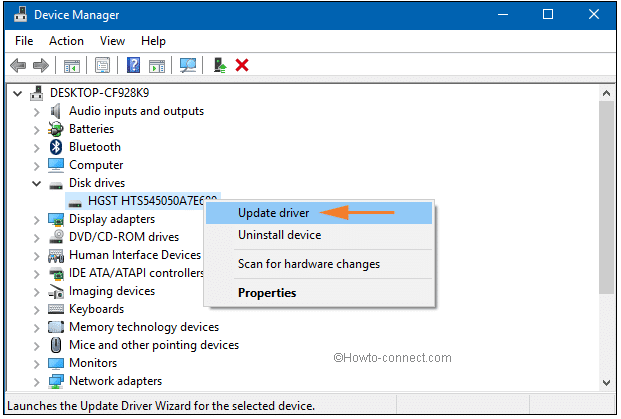
Task: Click the red X Uninstall device icon
Action: pos(242,66)
